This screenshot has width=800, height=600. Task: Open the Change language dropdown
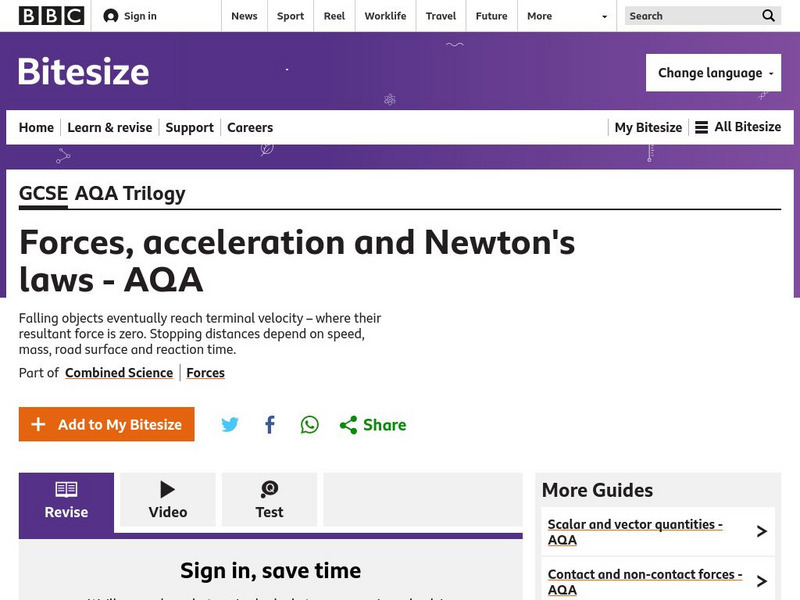coord(713,73)
